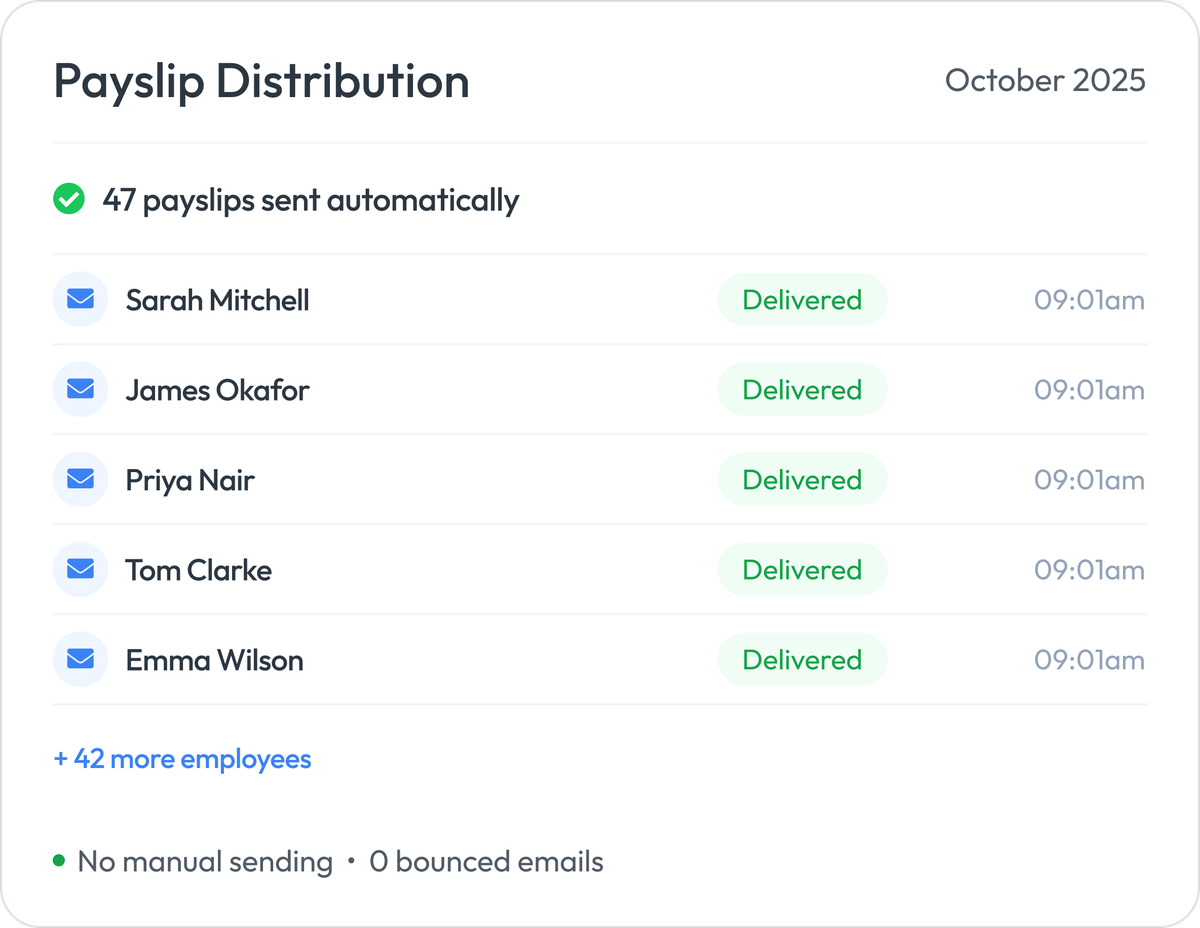Click Delivered badge for James Okafor
The height and width of the screenshot is (928, 1200).
(x=802, y=389)
